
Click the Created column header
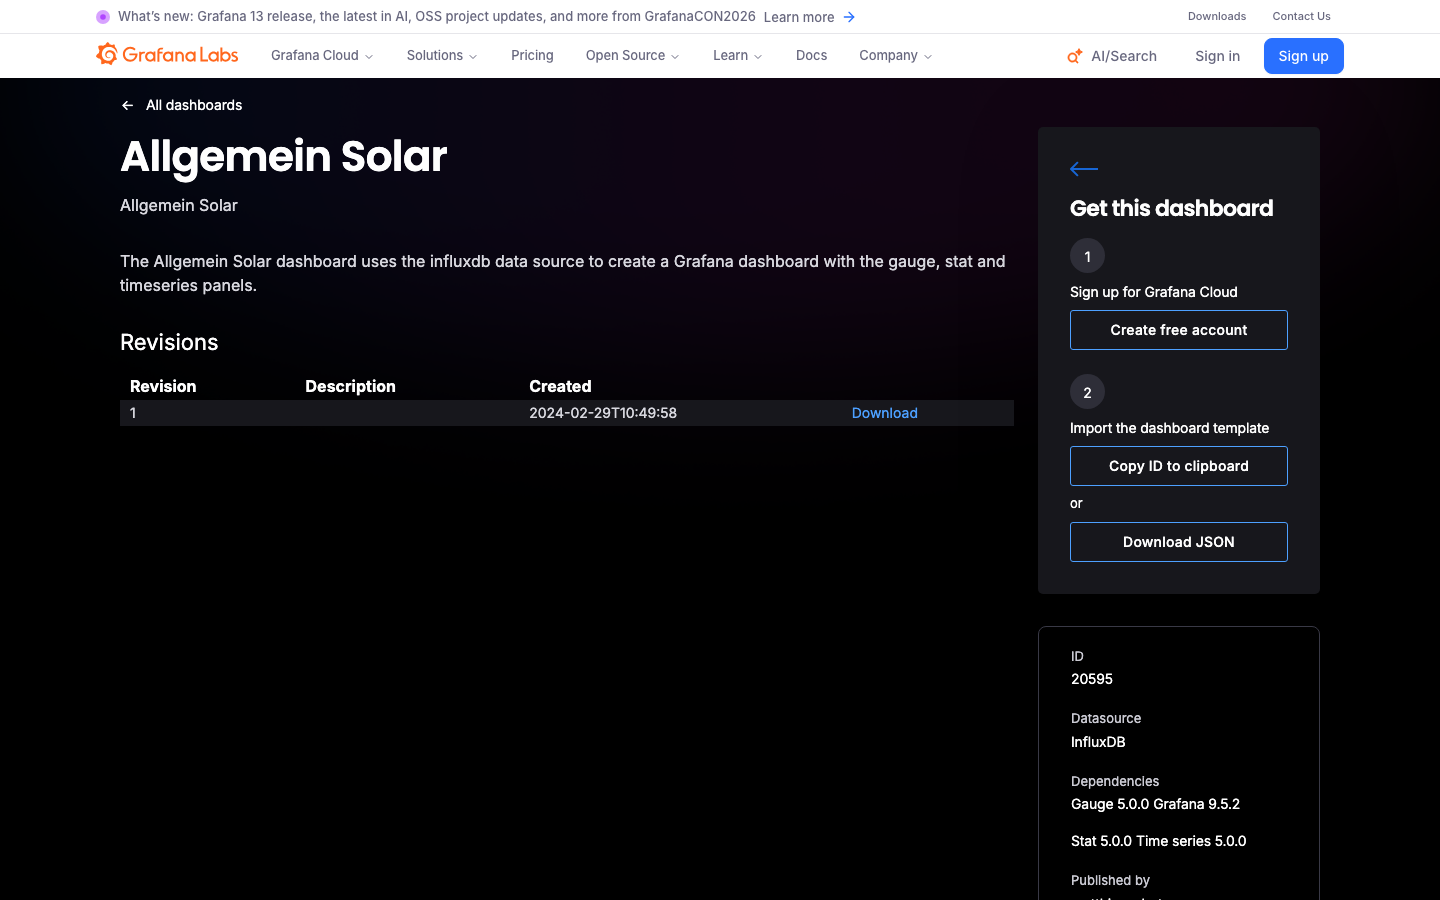tap(560, 386)
